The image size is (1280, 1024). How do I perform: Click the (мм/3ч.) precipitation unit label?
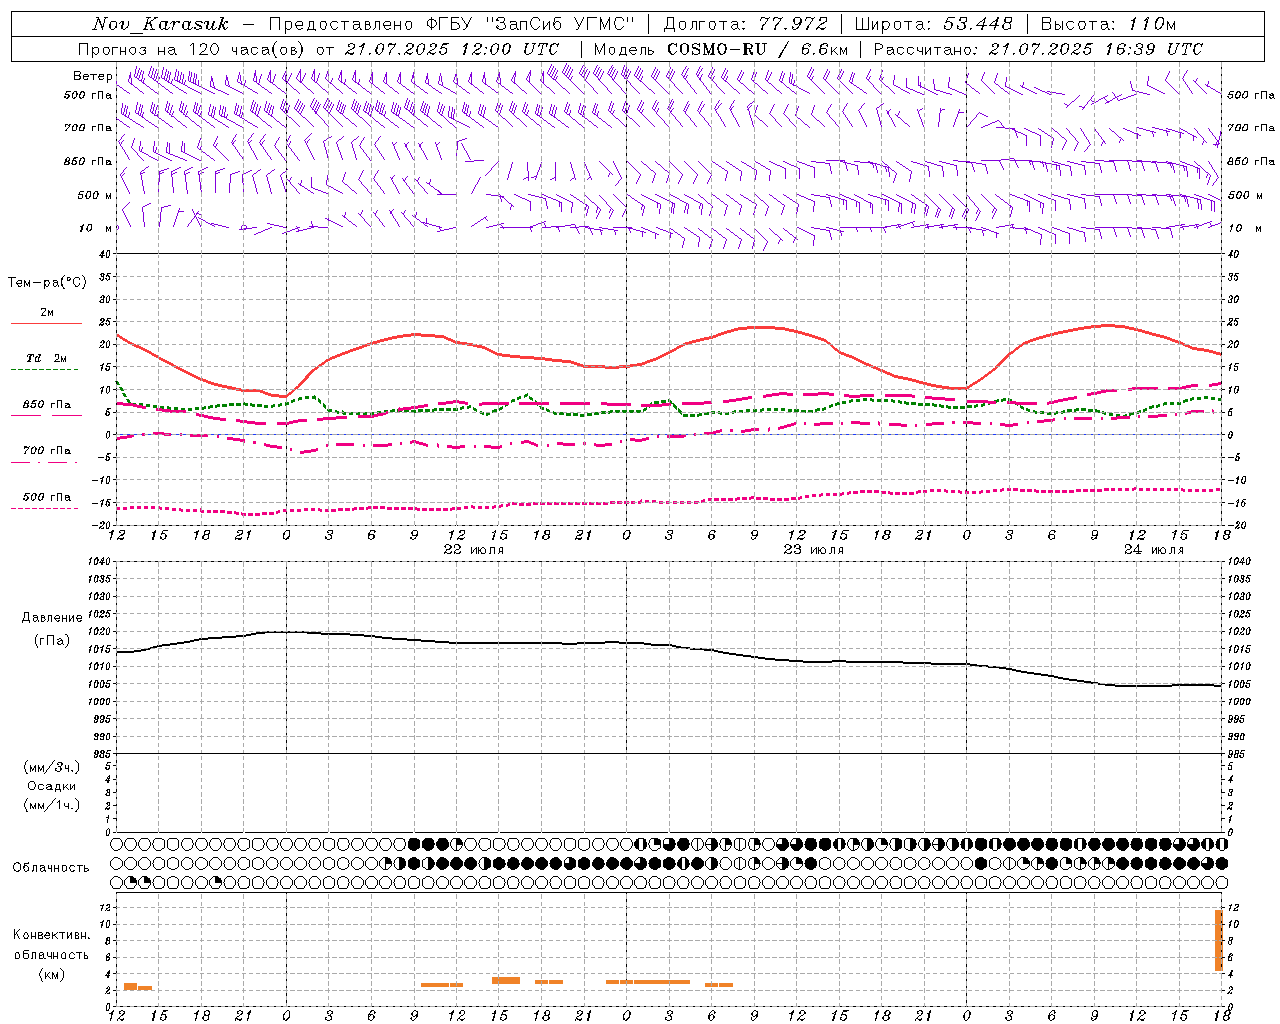(51, 767)
